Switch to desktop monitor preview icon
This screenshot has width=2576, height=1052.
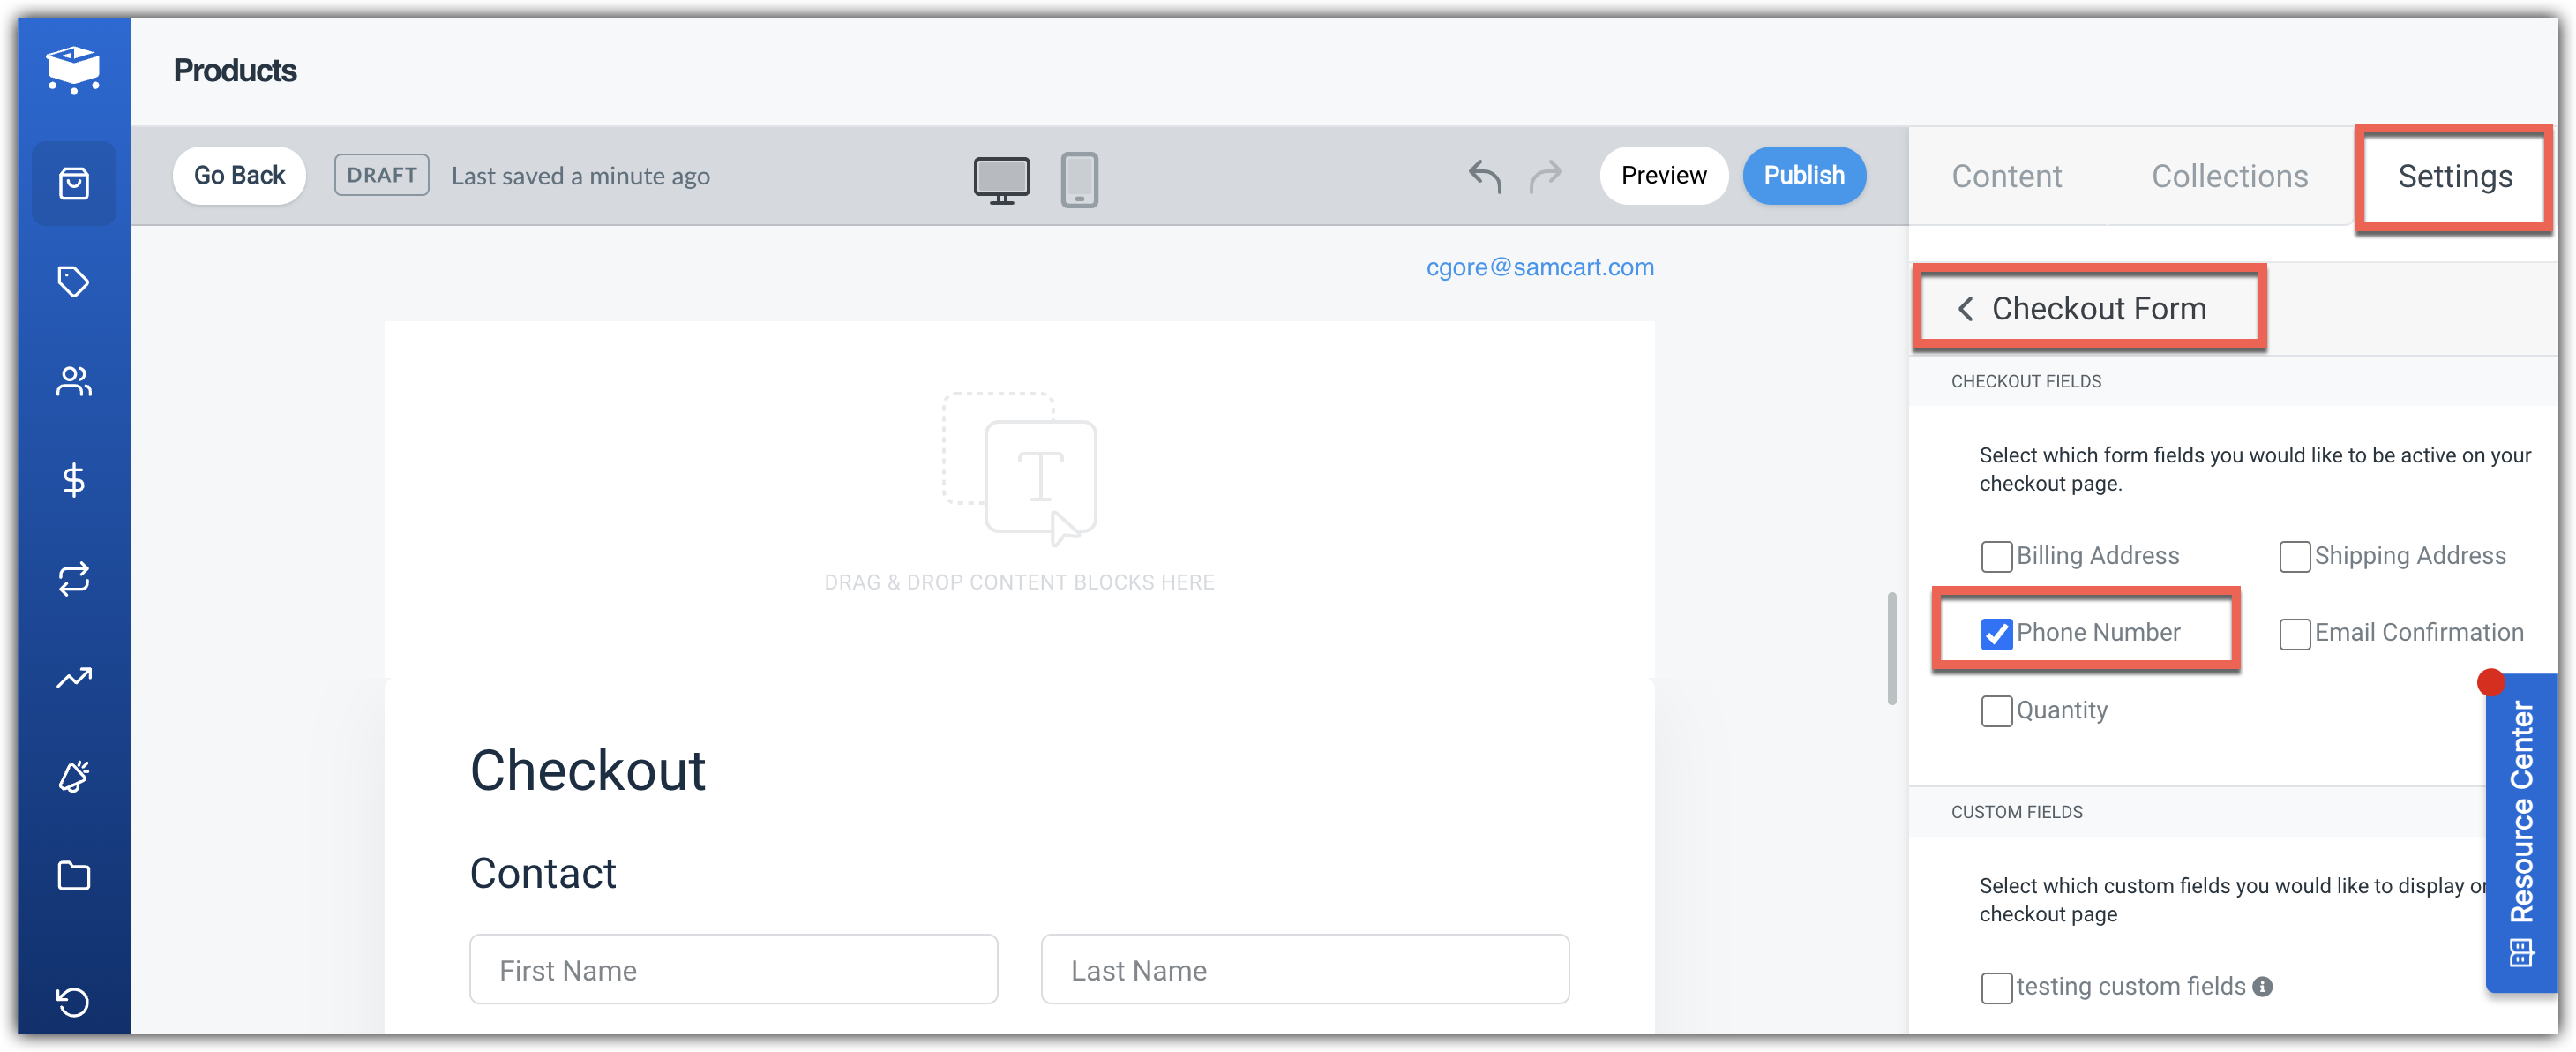tap(1001, 179)
